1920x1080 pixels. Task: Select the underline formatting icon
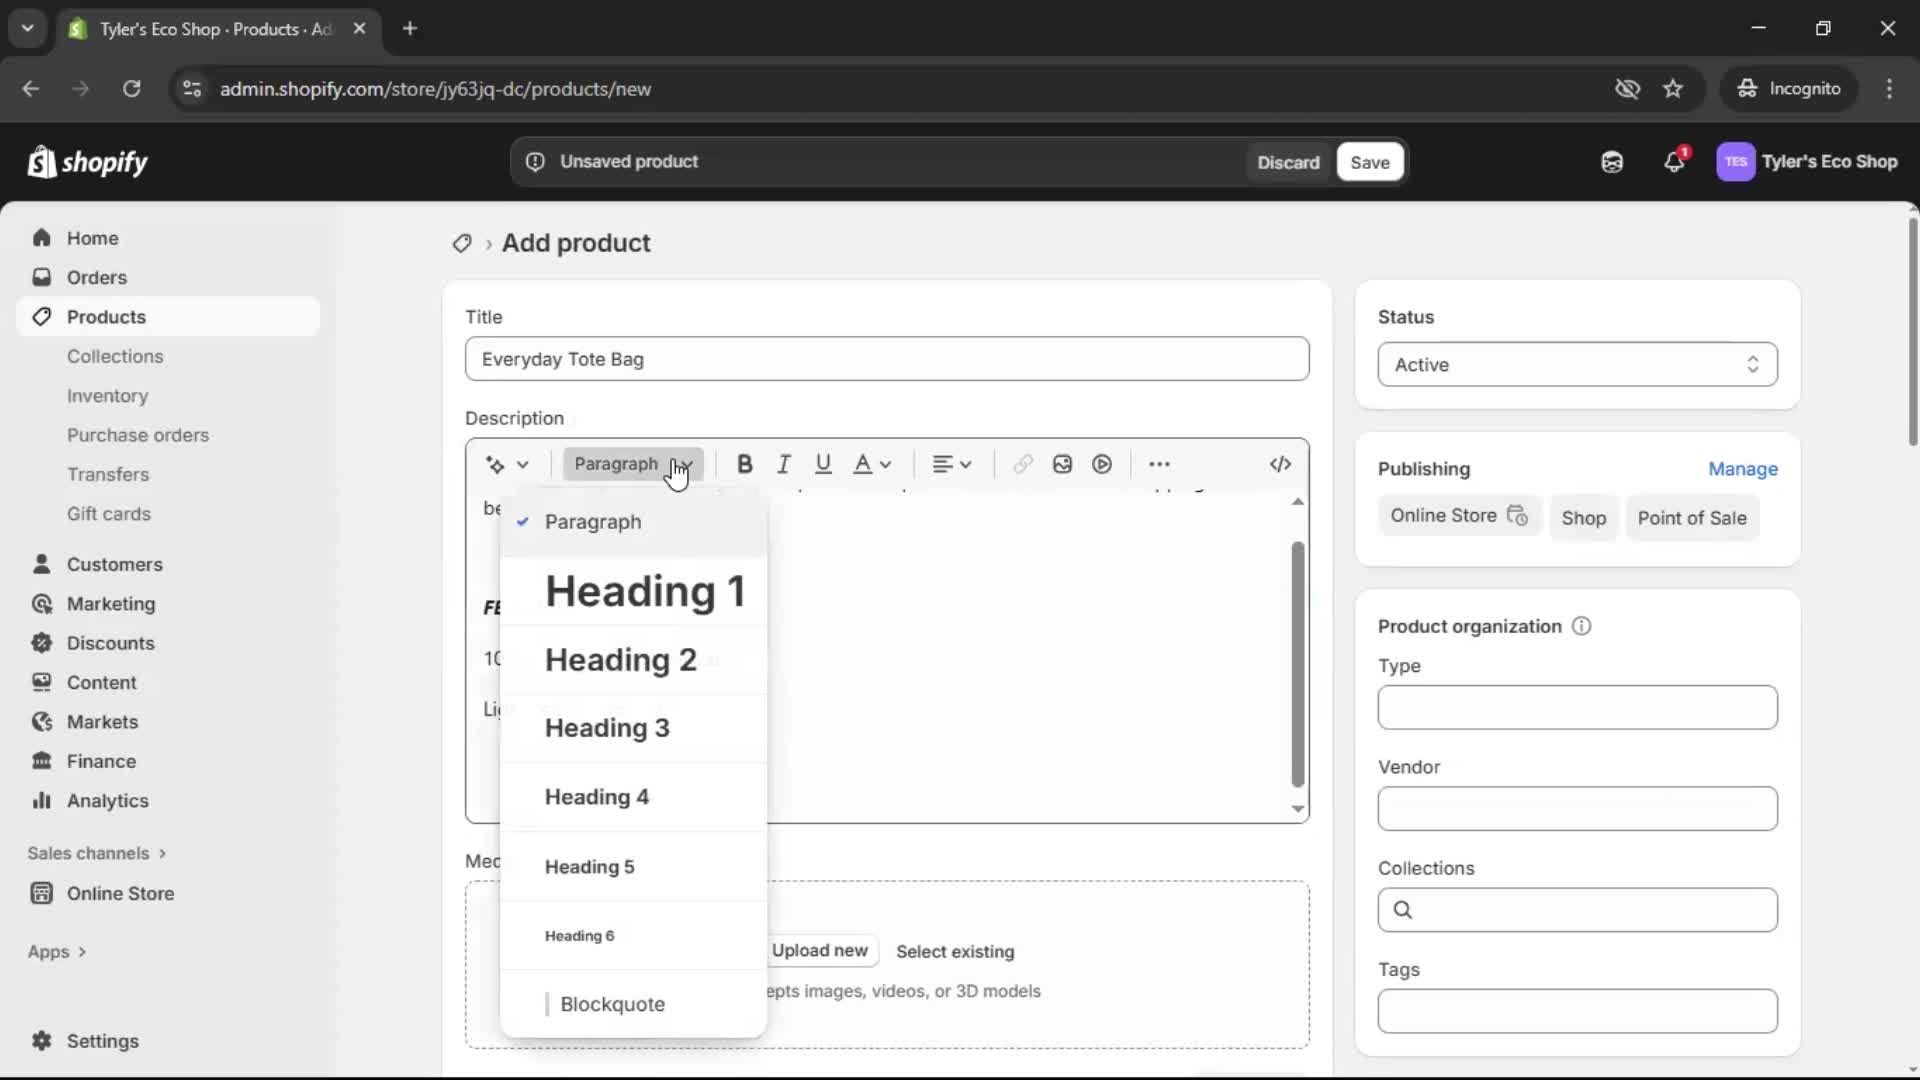click(823, 464)
